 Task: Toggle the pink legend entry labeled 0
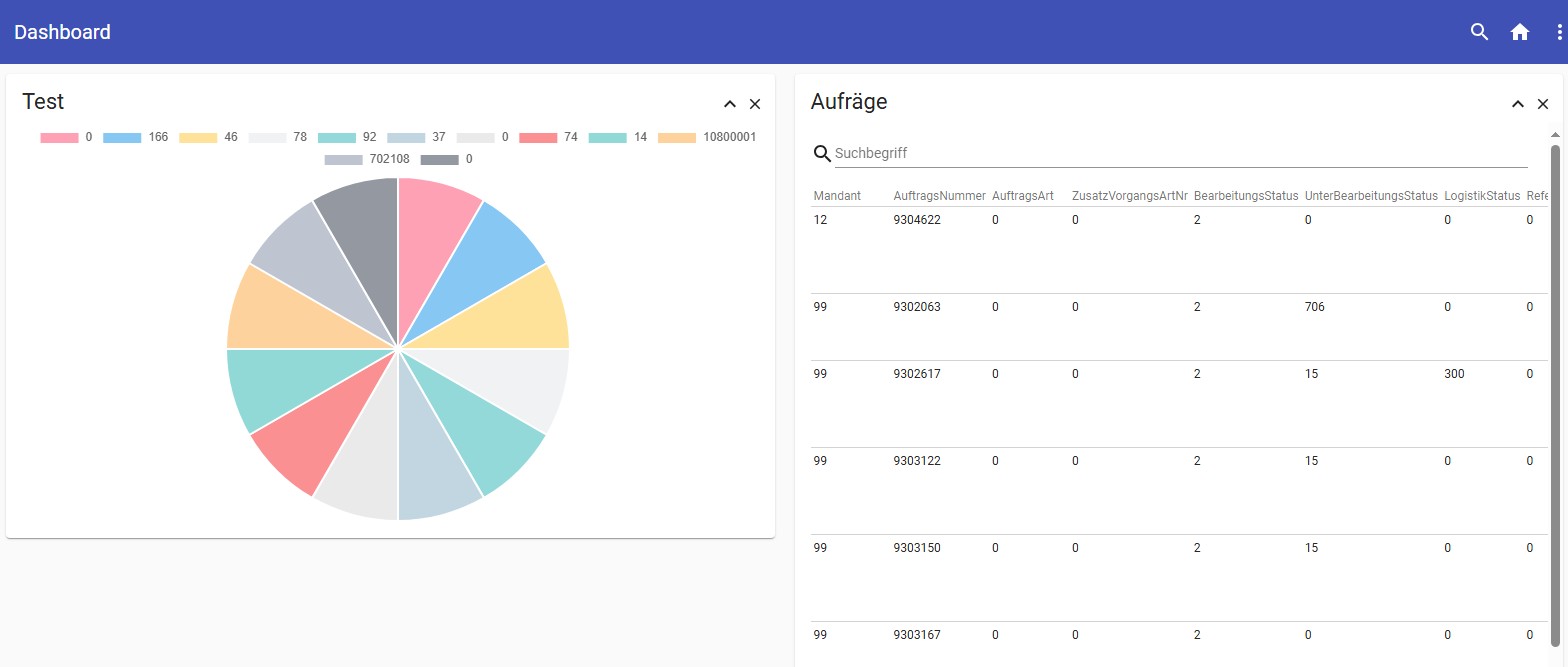coord(66,137)
